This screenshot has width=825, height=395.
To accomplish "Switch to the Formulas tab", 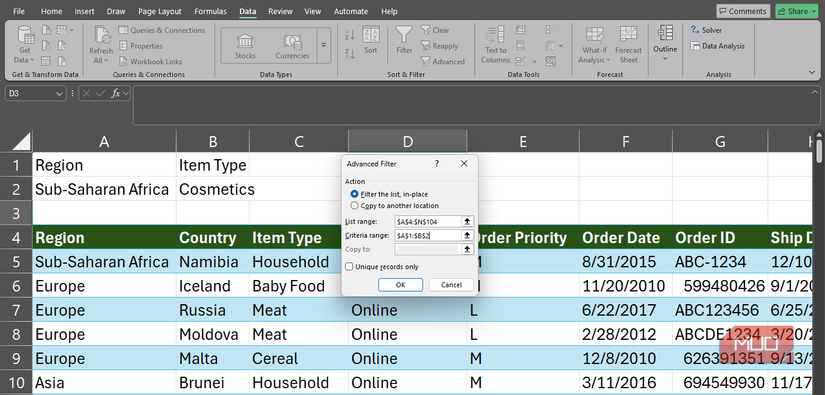I will point(210,11).
